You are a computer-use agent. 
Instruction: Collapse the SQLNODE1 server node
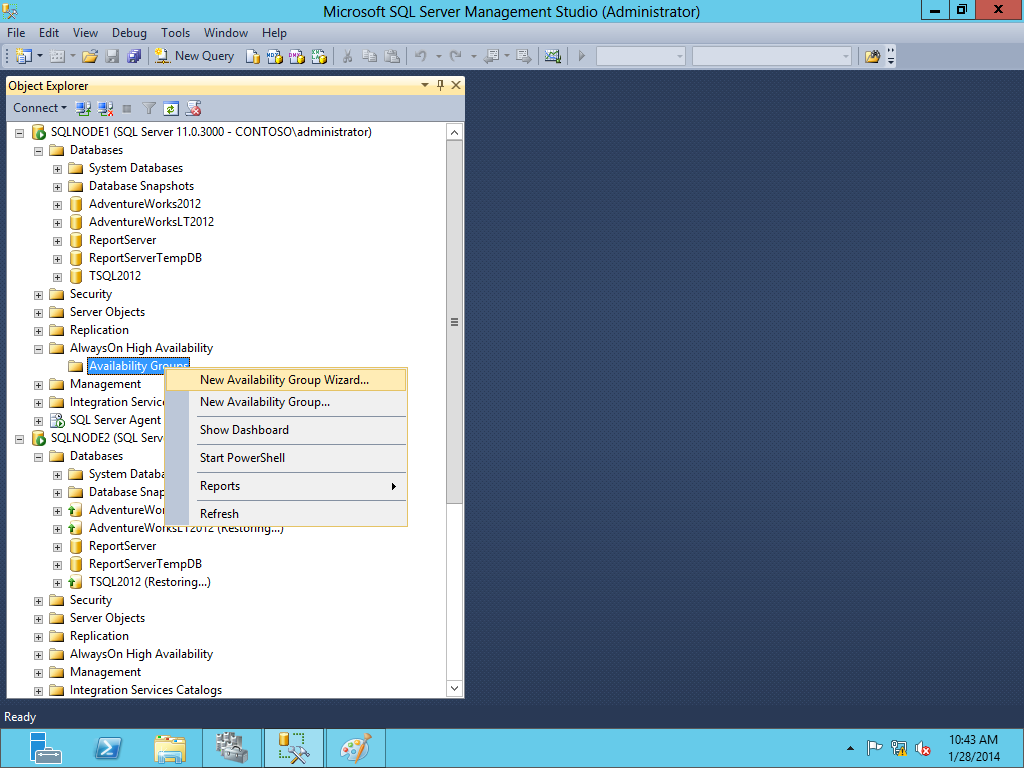click(x=20, y=133)
